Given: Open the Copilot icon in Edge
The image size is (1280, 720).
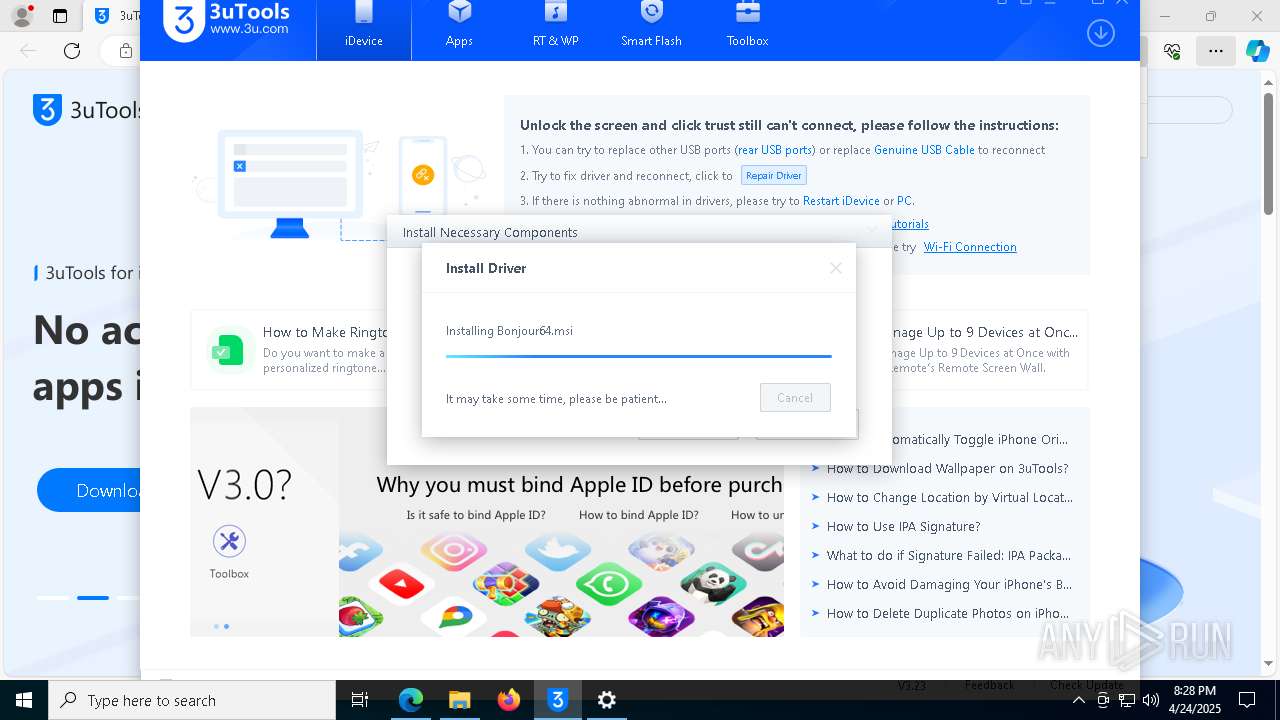Looking at the screenshot, I should coord(1257,51).
